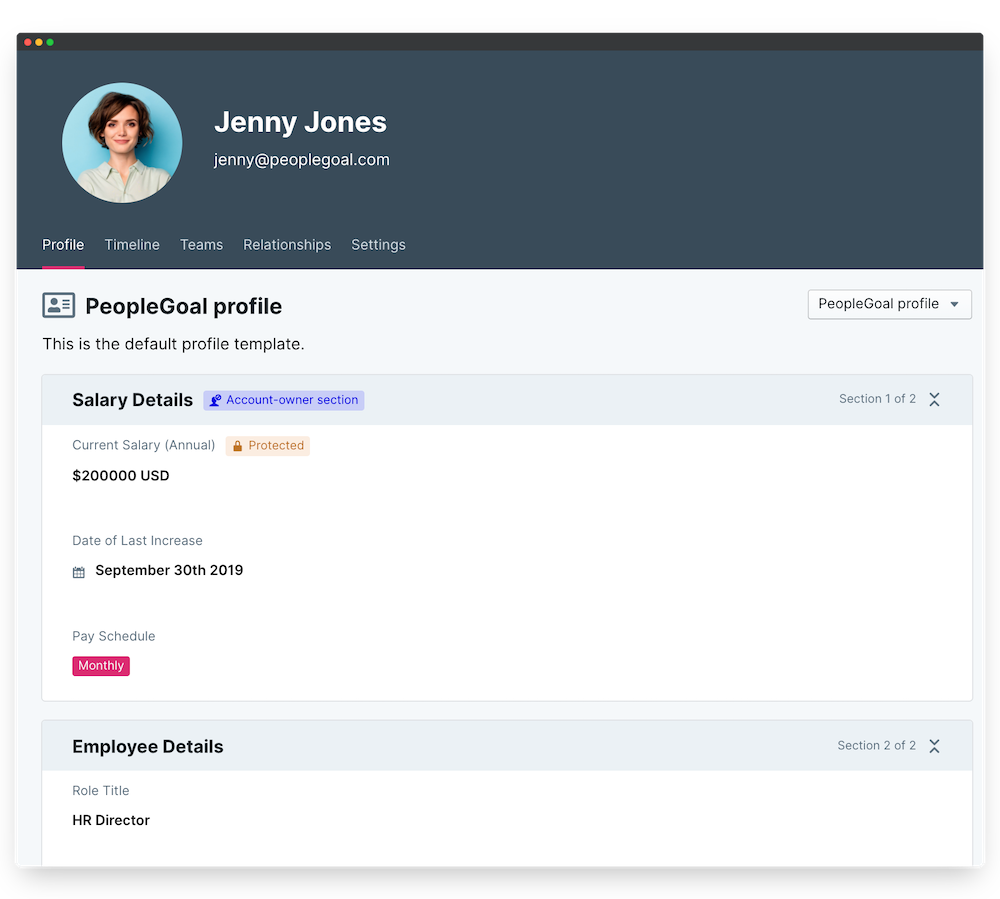Click the Protected lock badge
This screenshot has width=1000, height=899.
point(268,446)
